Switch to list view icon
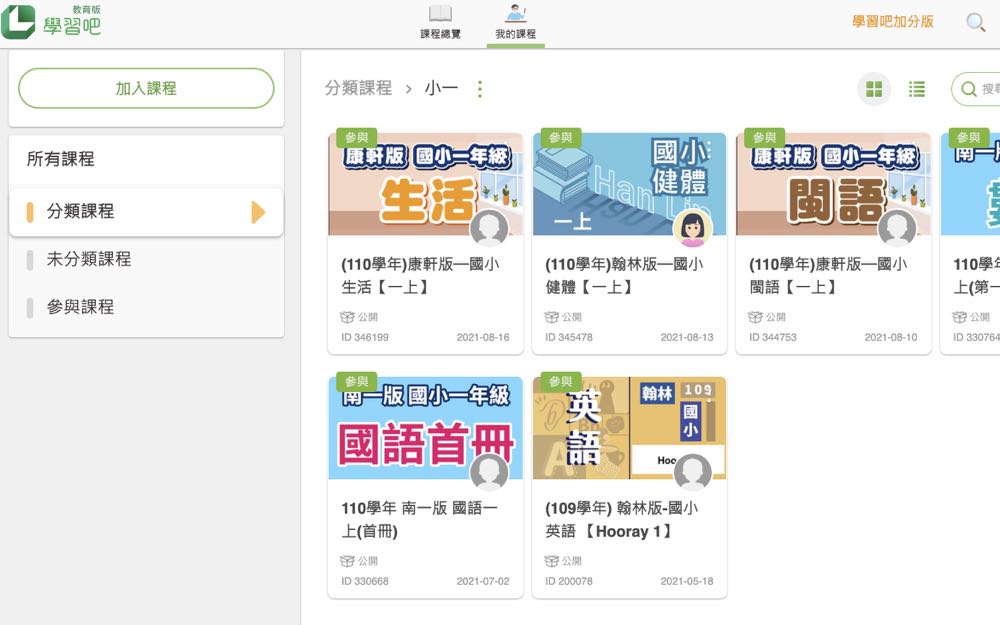The width and height of the screenshot is (1000, 625). [916, 89]
